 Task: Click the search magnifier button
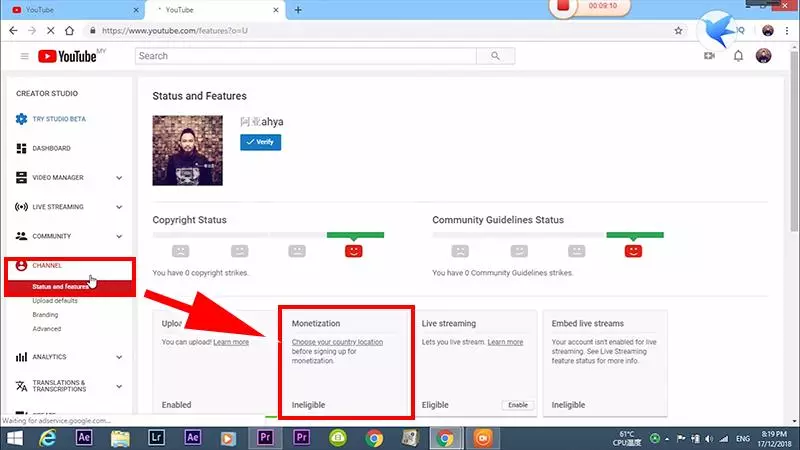[x=495, y=56]
